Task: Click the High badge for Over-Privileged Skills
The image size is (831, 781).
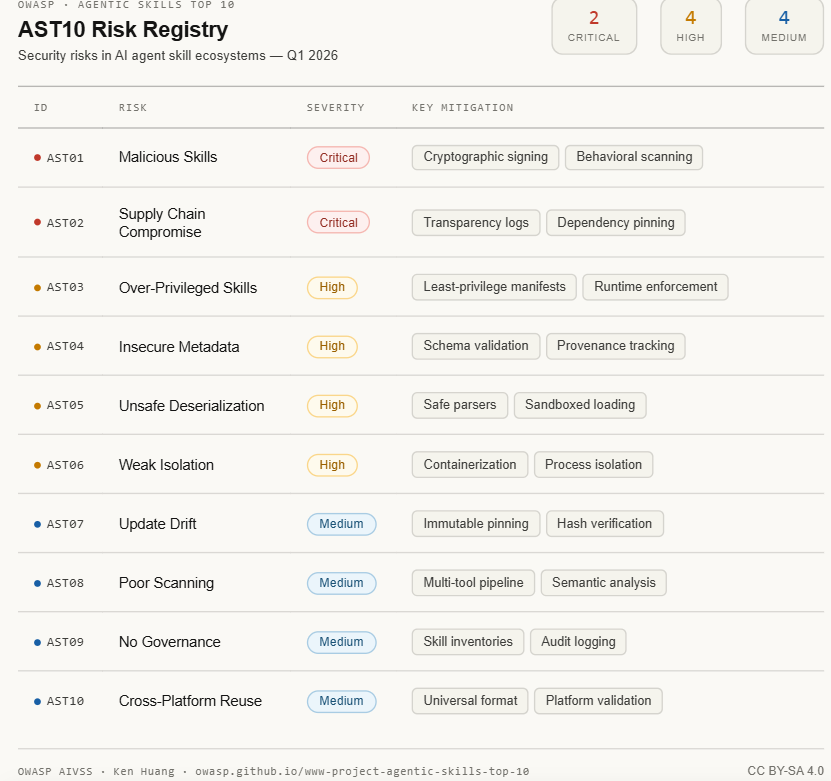Action: click(x=332, y=288)
